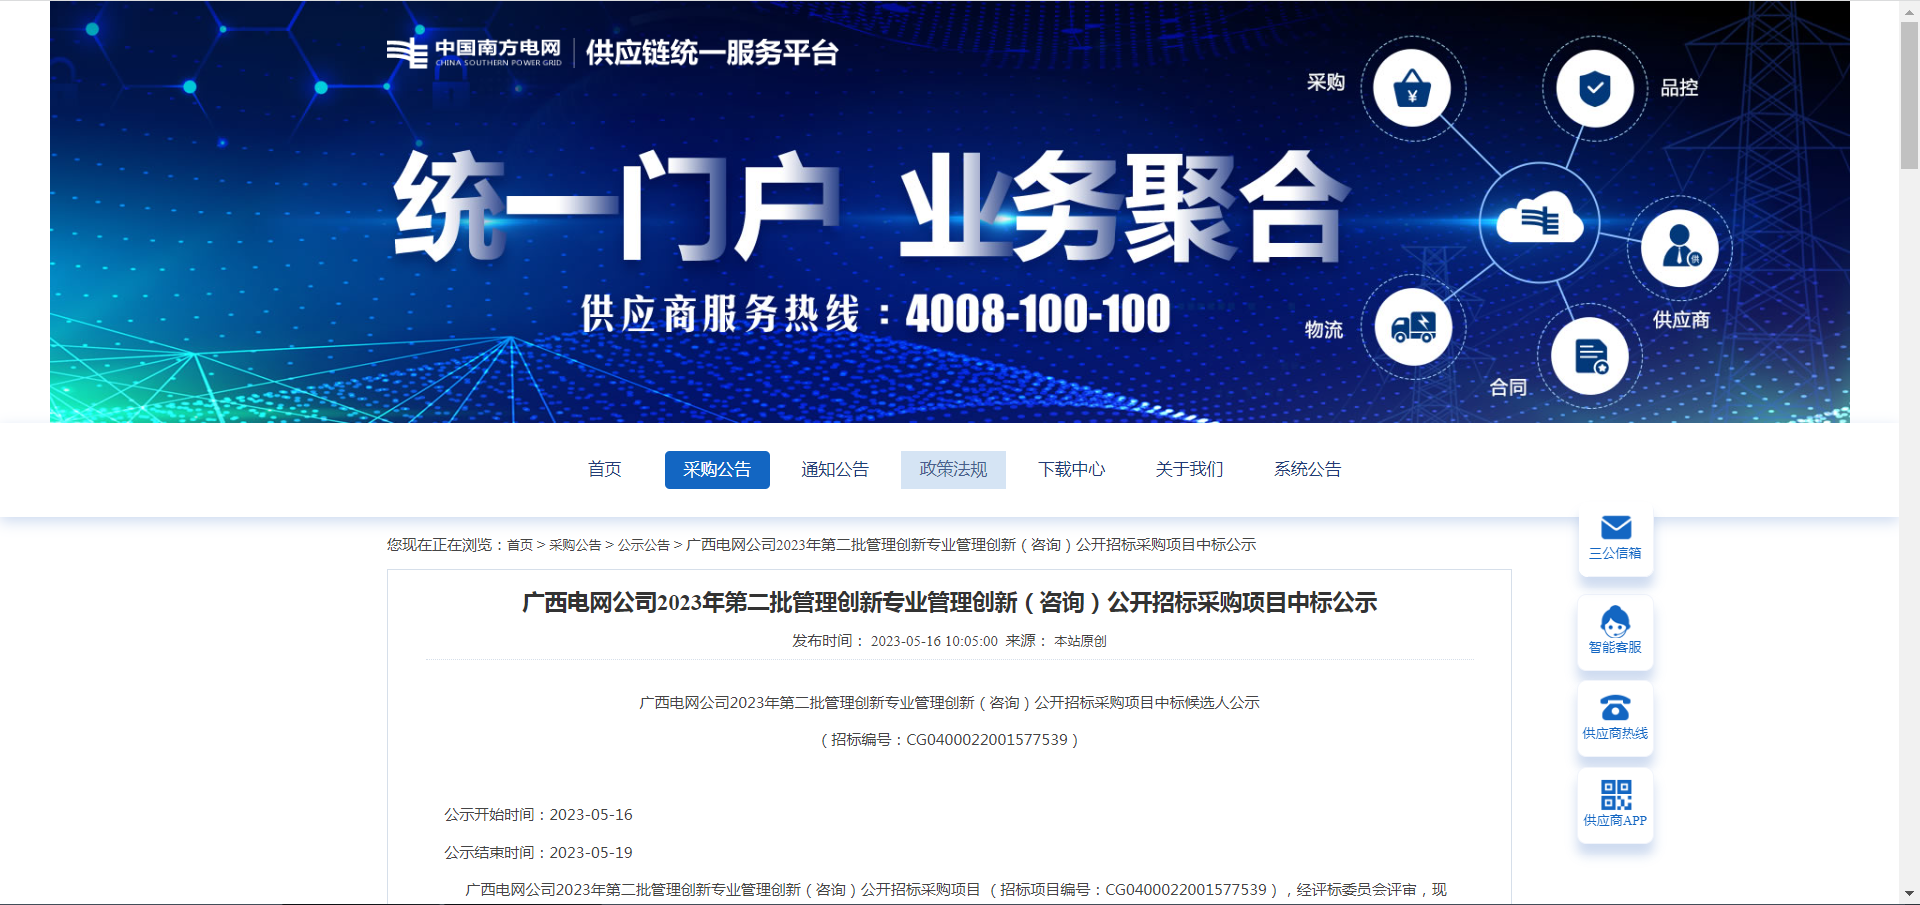Click the 品控 shield check icon
This screenshot has width=1920, height=905.
click(x=1594, y=88)
